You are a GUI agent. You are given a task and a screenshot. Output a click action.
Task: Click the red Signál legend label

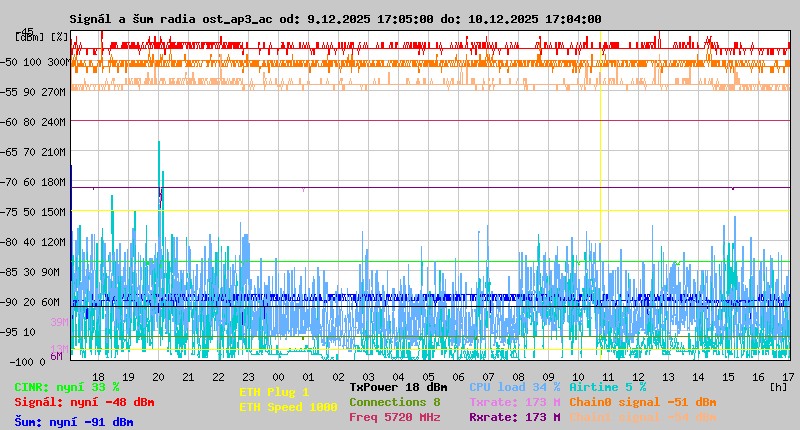pos(84,402)
